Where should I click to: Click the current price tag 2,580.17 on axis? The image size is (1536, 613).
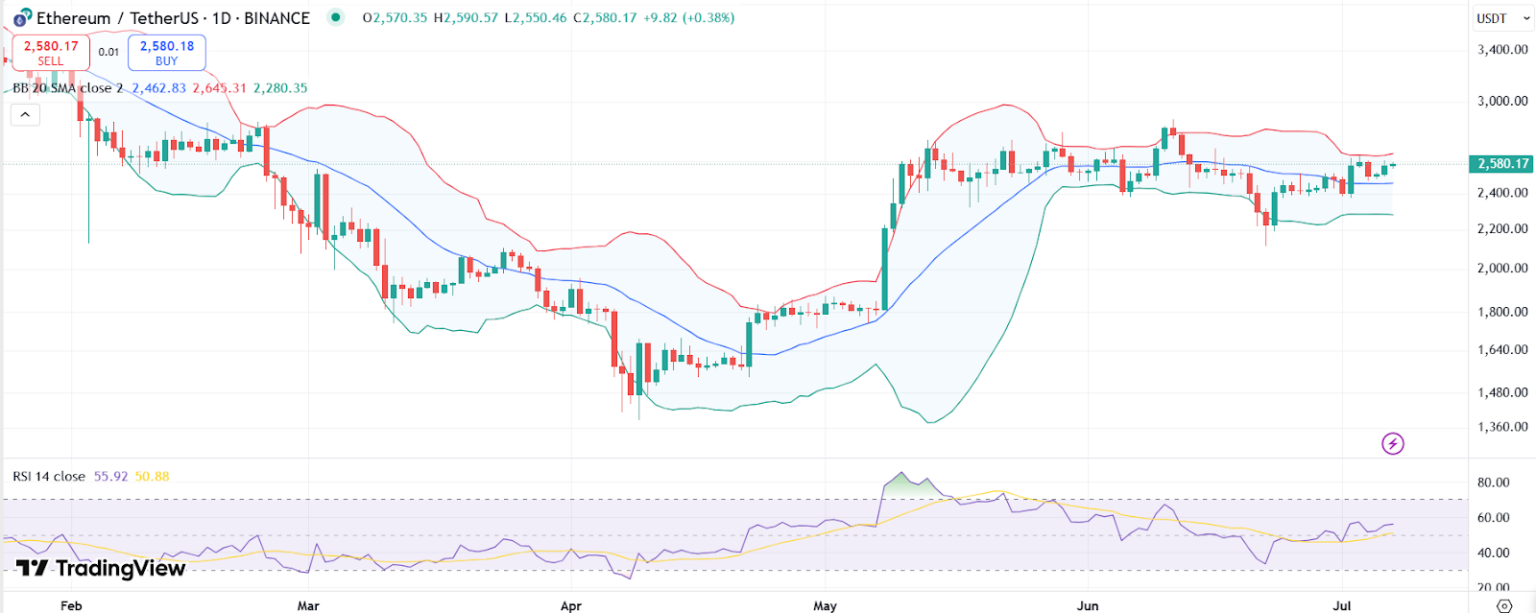(1502, 164)
